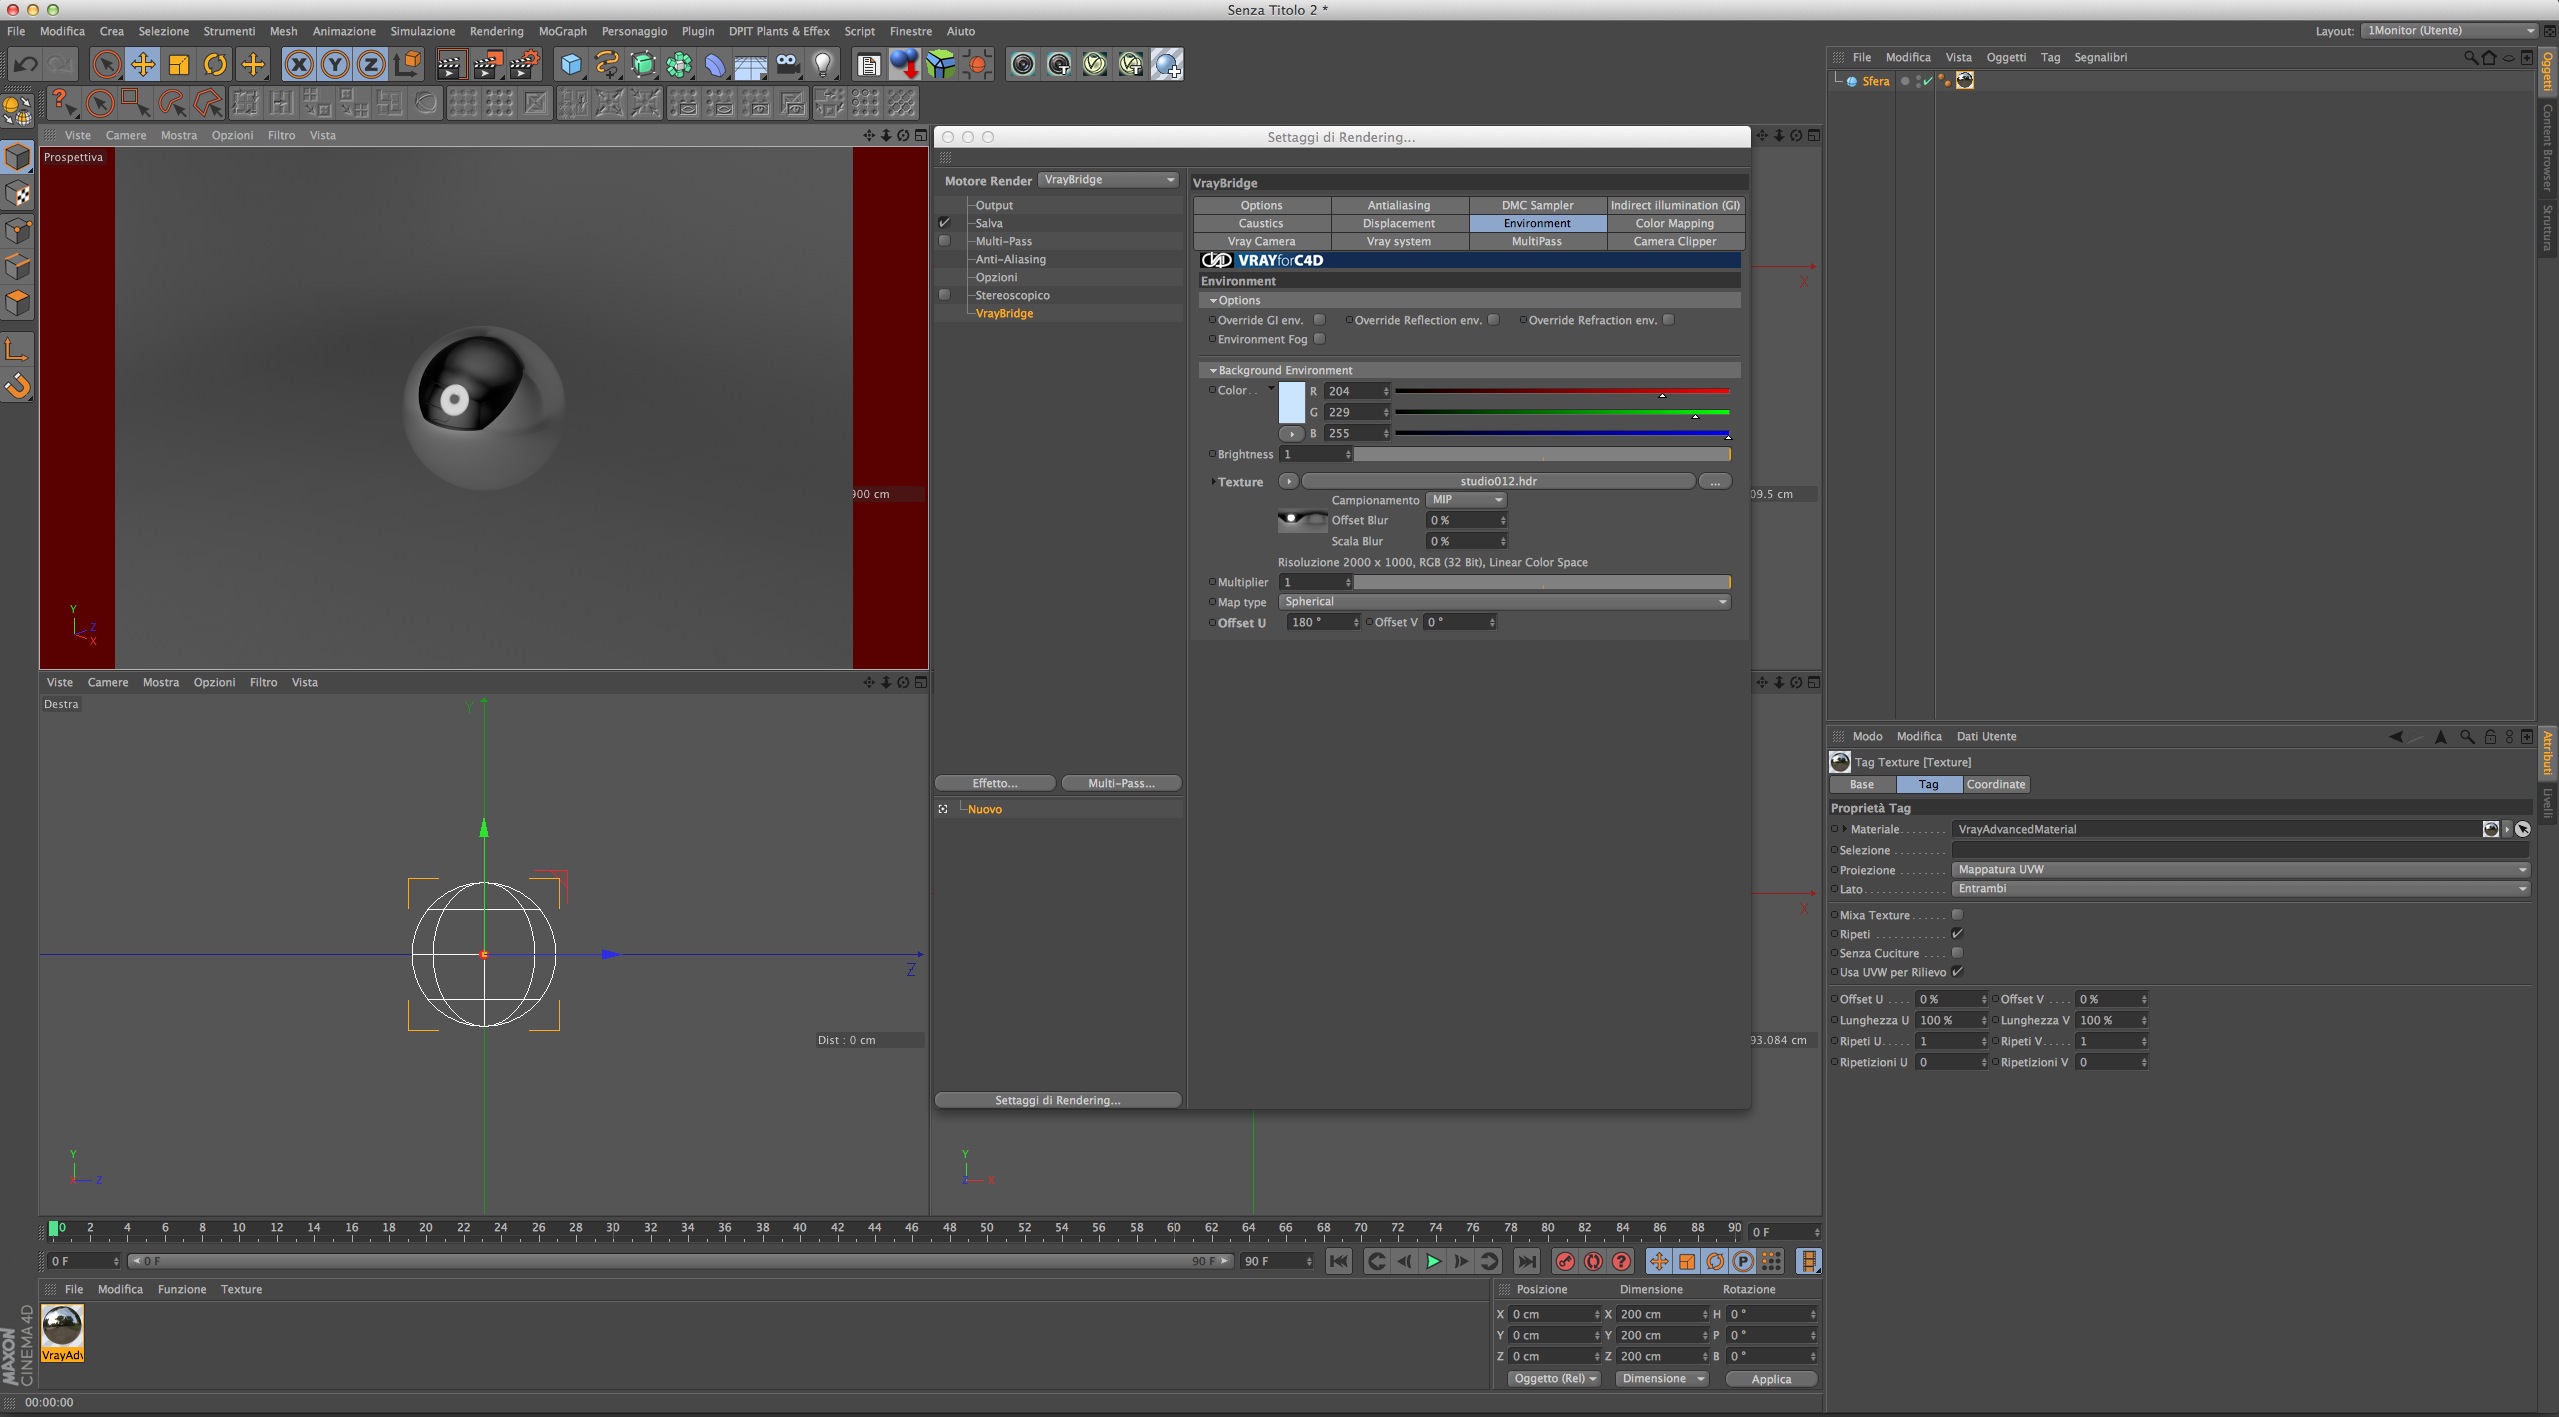Open Edit Render Settings clapperboard gear icon

(524, 65)
